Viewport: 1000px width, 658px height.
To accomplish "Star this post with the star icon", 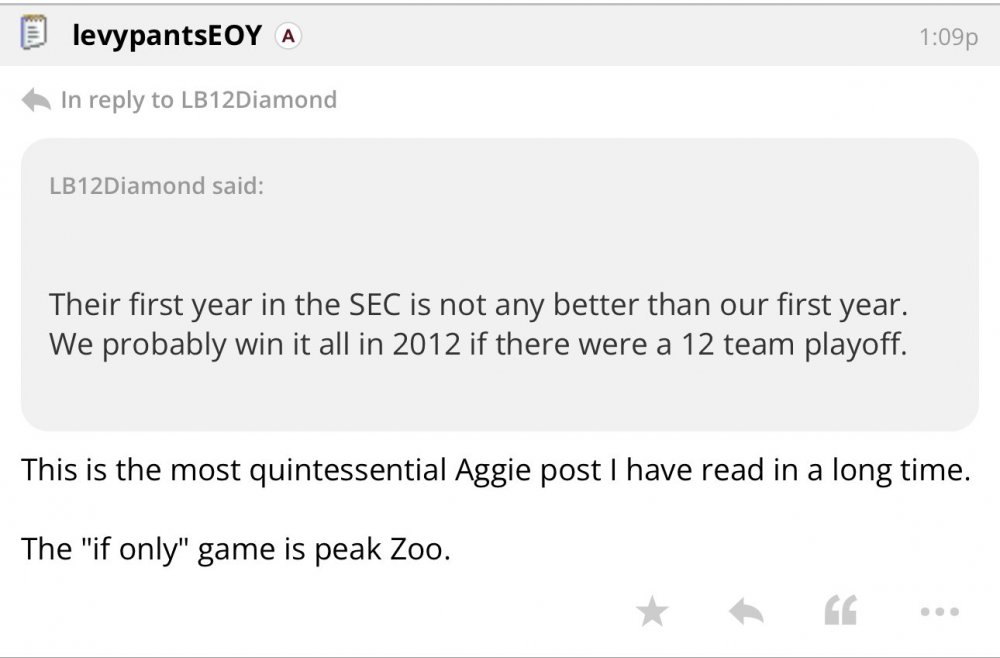I will [x=652, y=611].
